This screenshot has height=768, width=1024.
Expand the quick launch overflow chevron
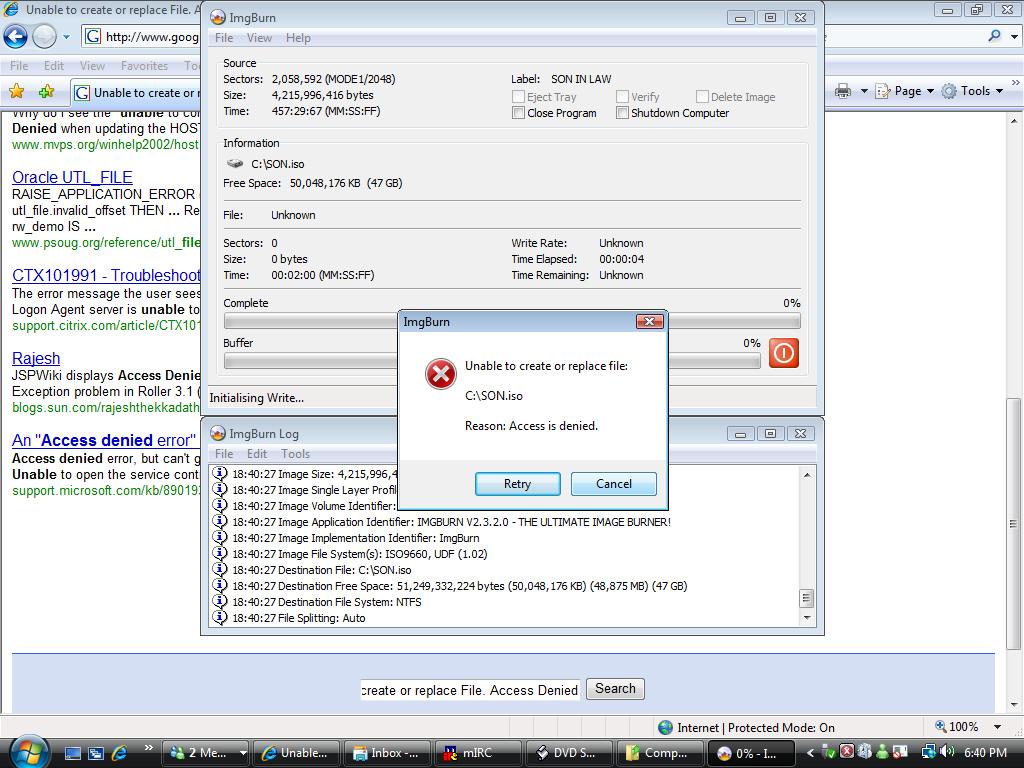click(x=148, y=747)
